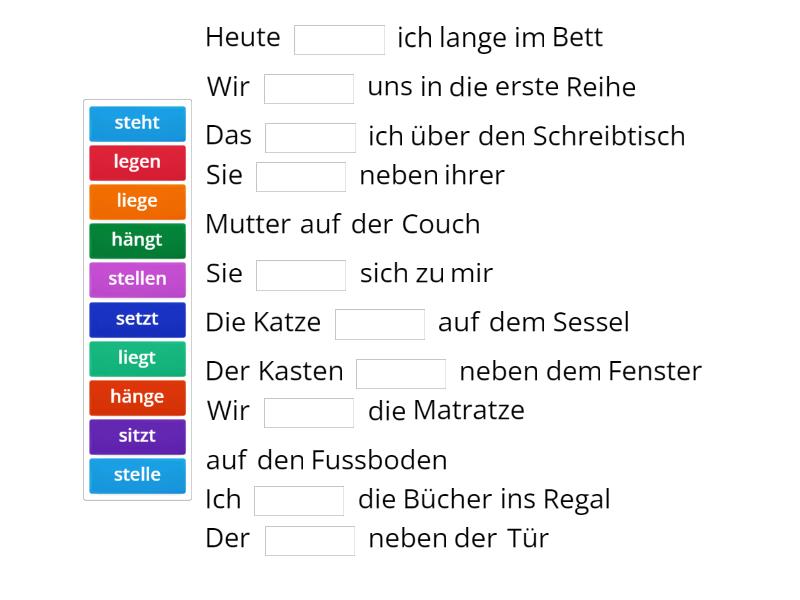Click the blank in "Sie __ neben ihrer"

[301, 176]
